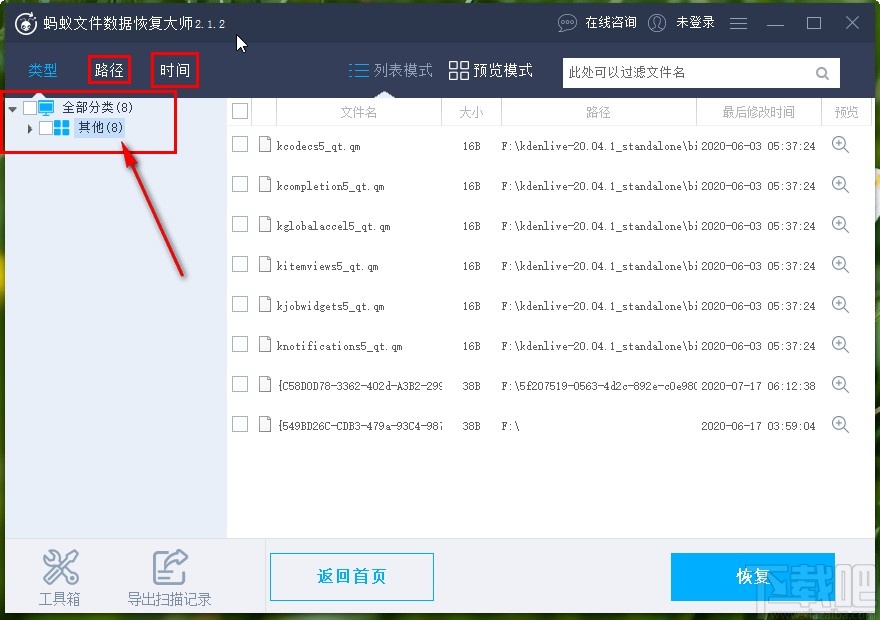This screenshot has width=880, height=620.
Task: Click timestamp 2020-07-17 06:12:38
Action: click(758, 386)
